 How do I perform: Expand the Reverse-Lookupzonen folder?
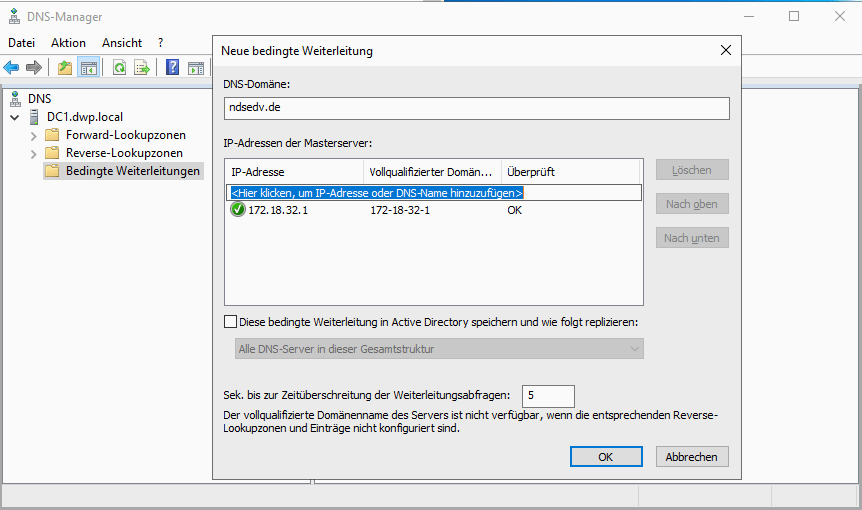click(34, 153)
